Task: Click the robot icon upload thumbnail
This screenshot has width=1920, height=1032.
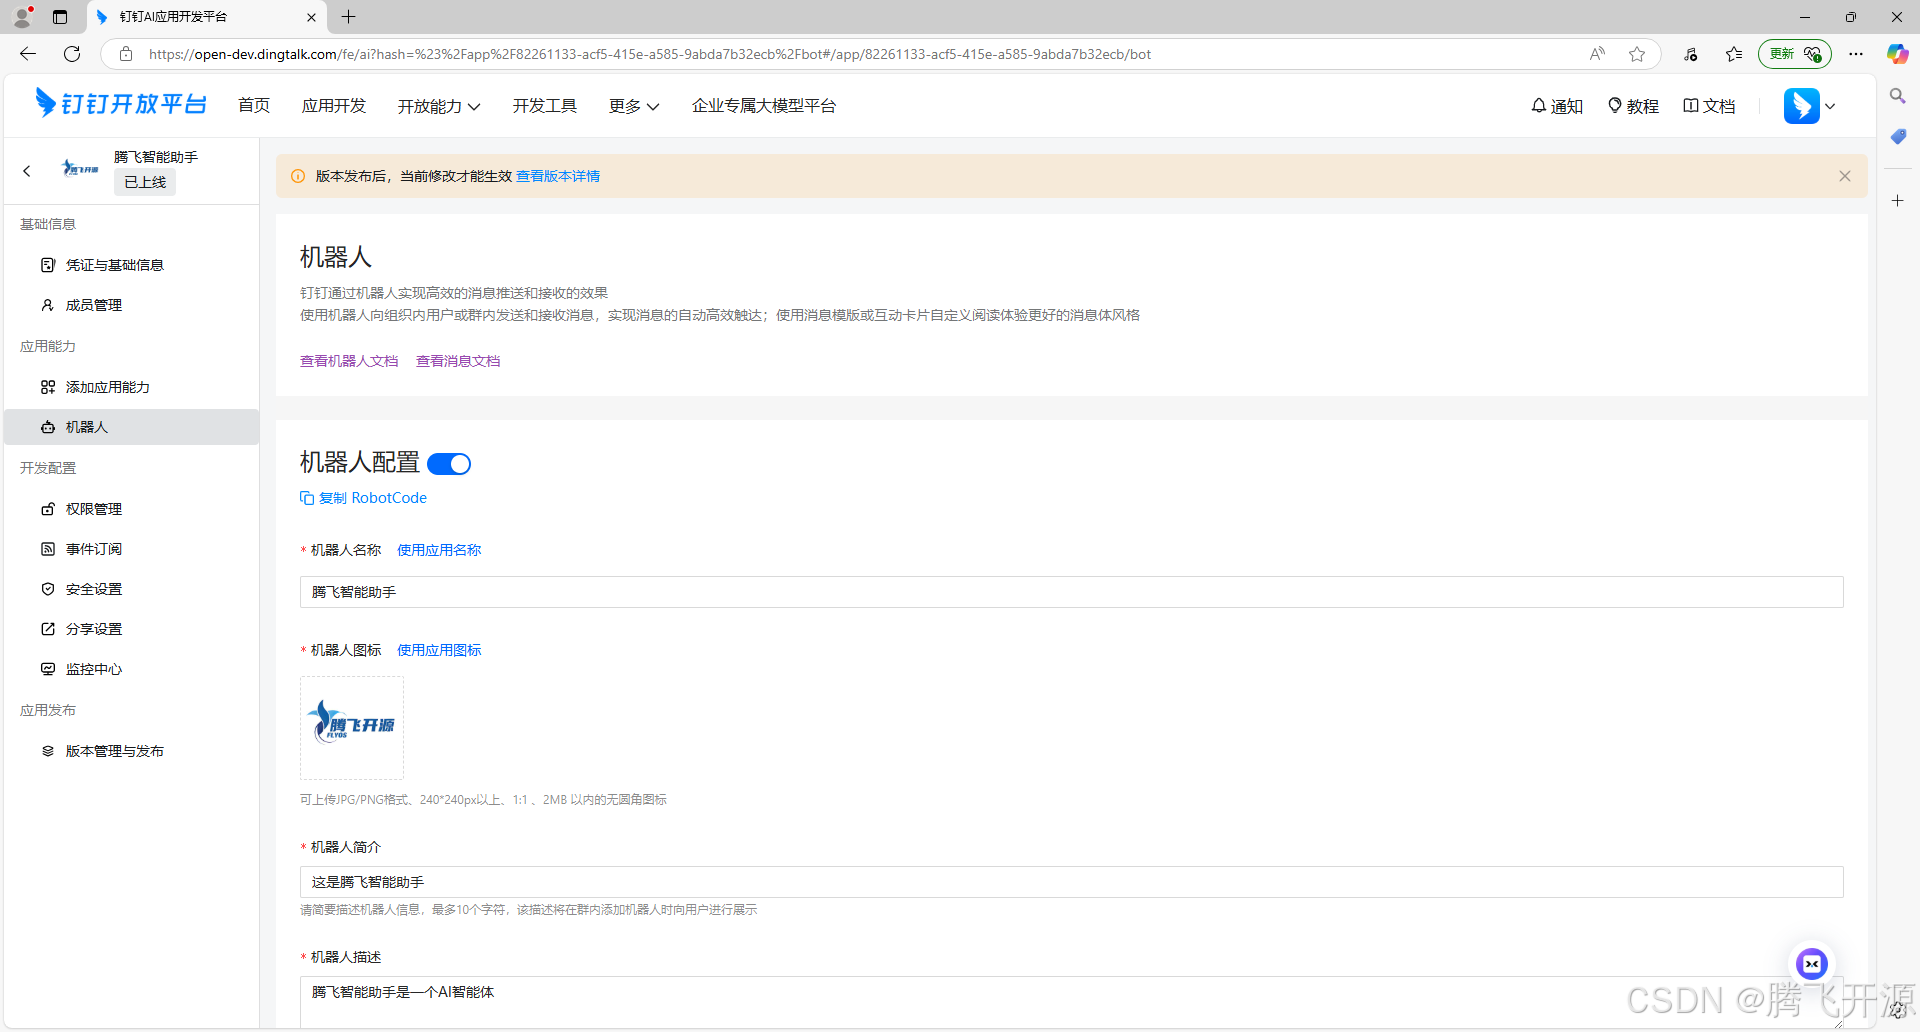Action: click(352, 728)
